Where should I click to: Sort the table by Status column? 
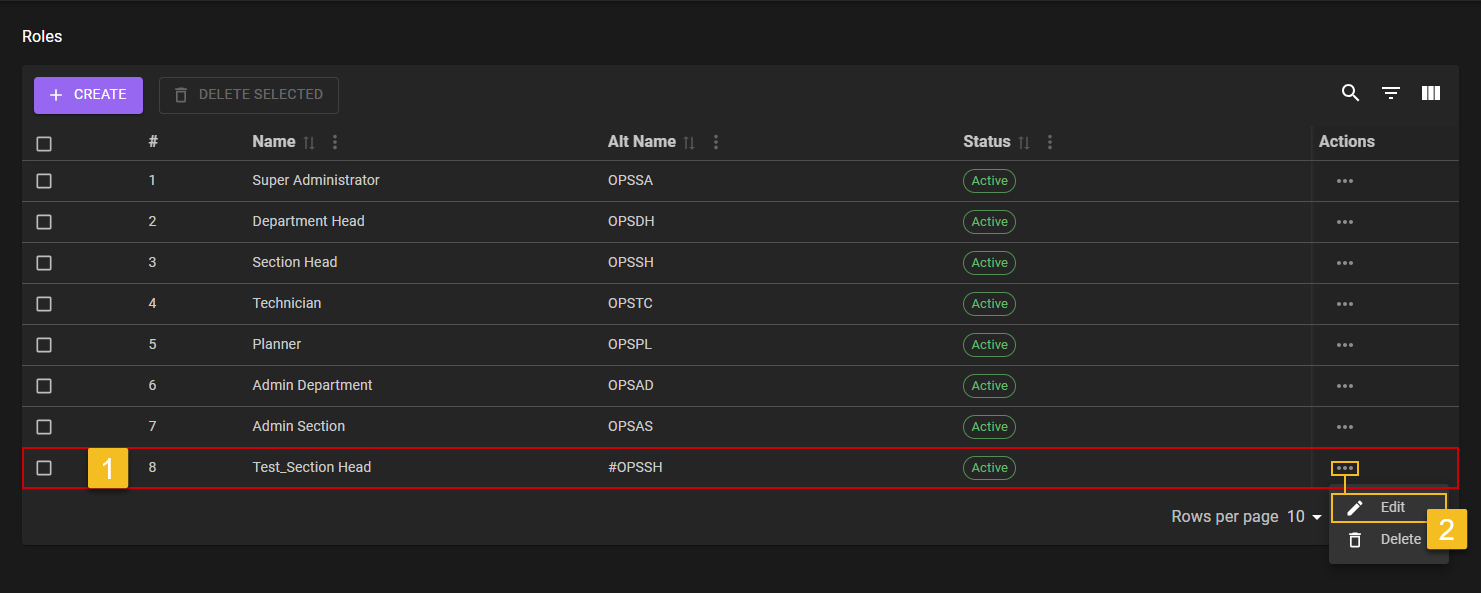tap(1024, 143)
